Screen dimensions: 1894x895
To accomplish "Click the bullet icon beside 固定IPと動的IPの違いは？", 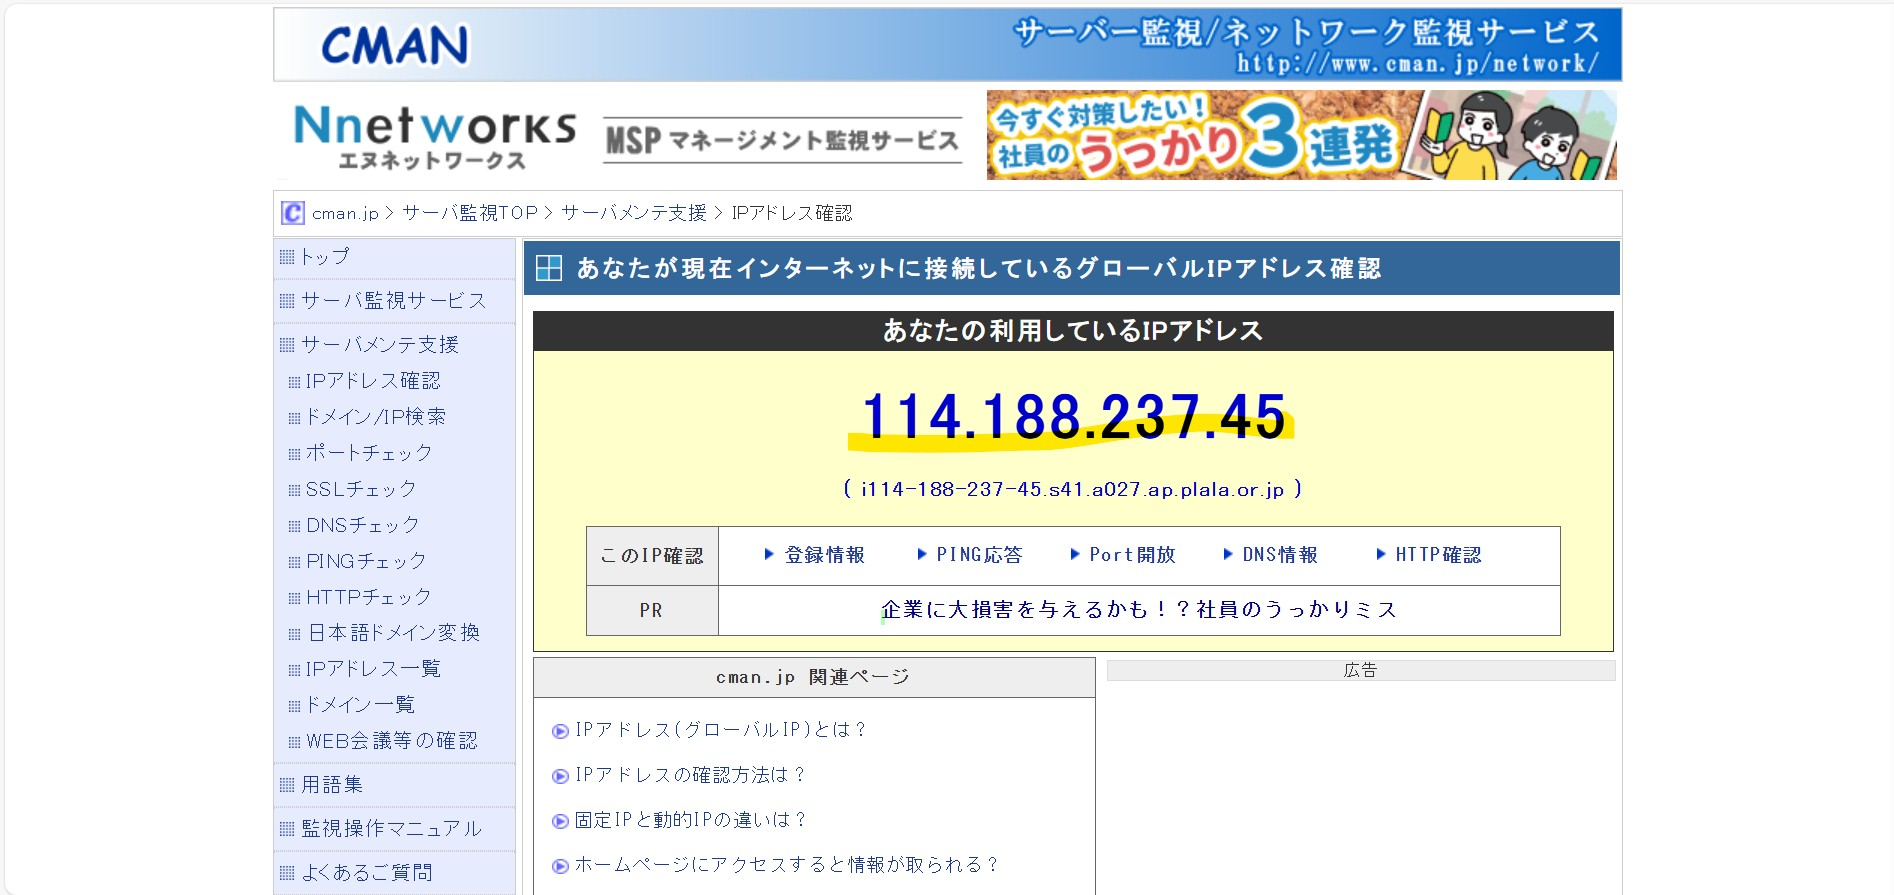I will 560,821.
